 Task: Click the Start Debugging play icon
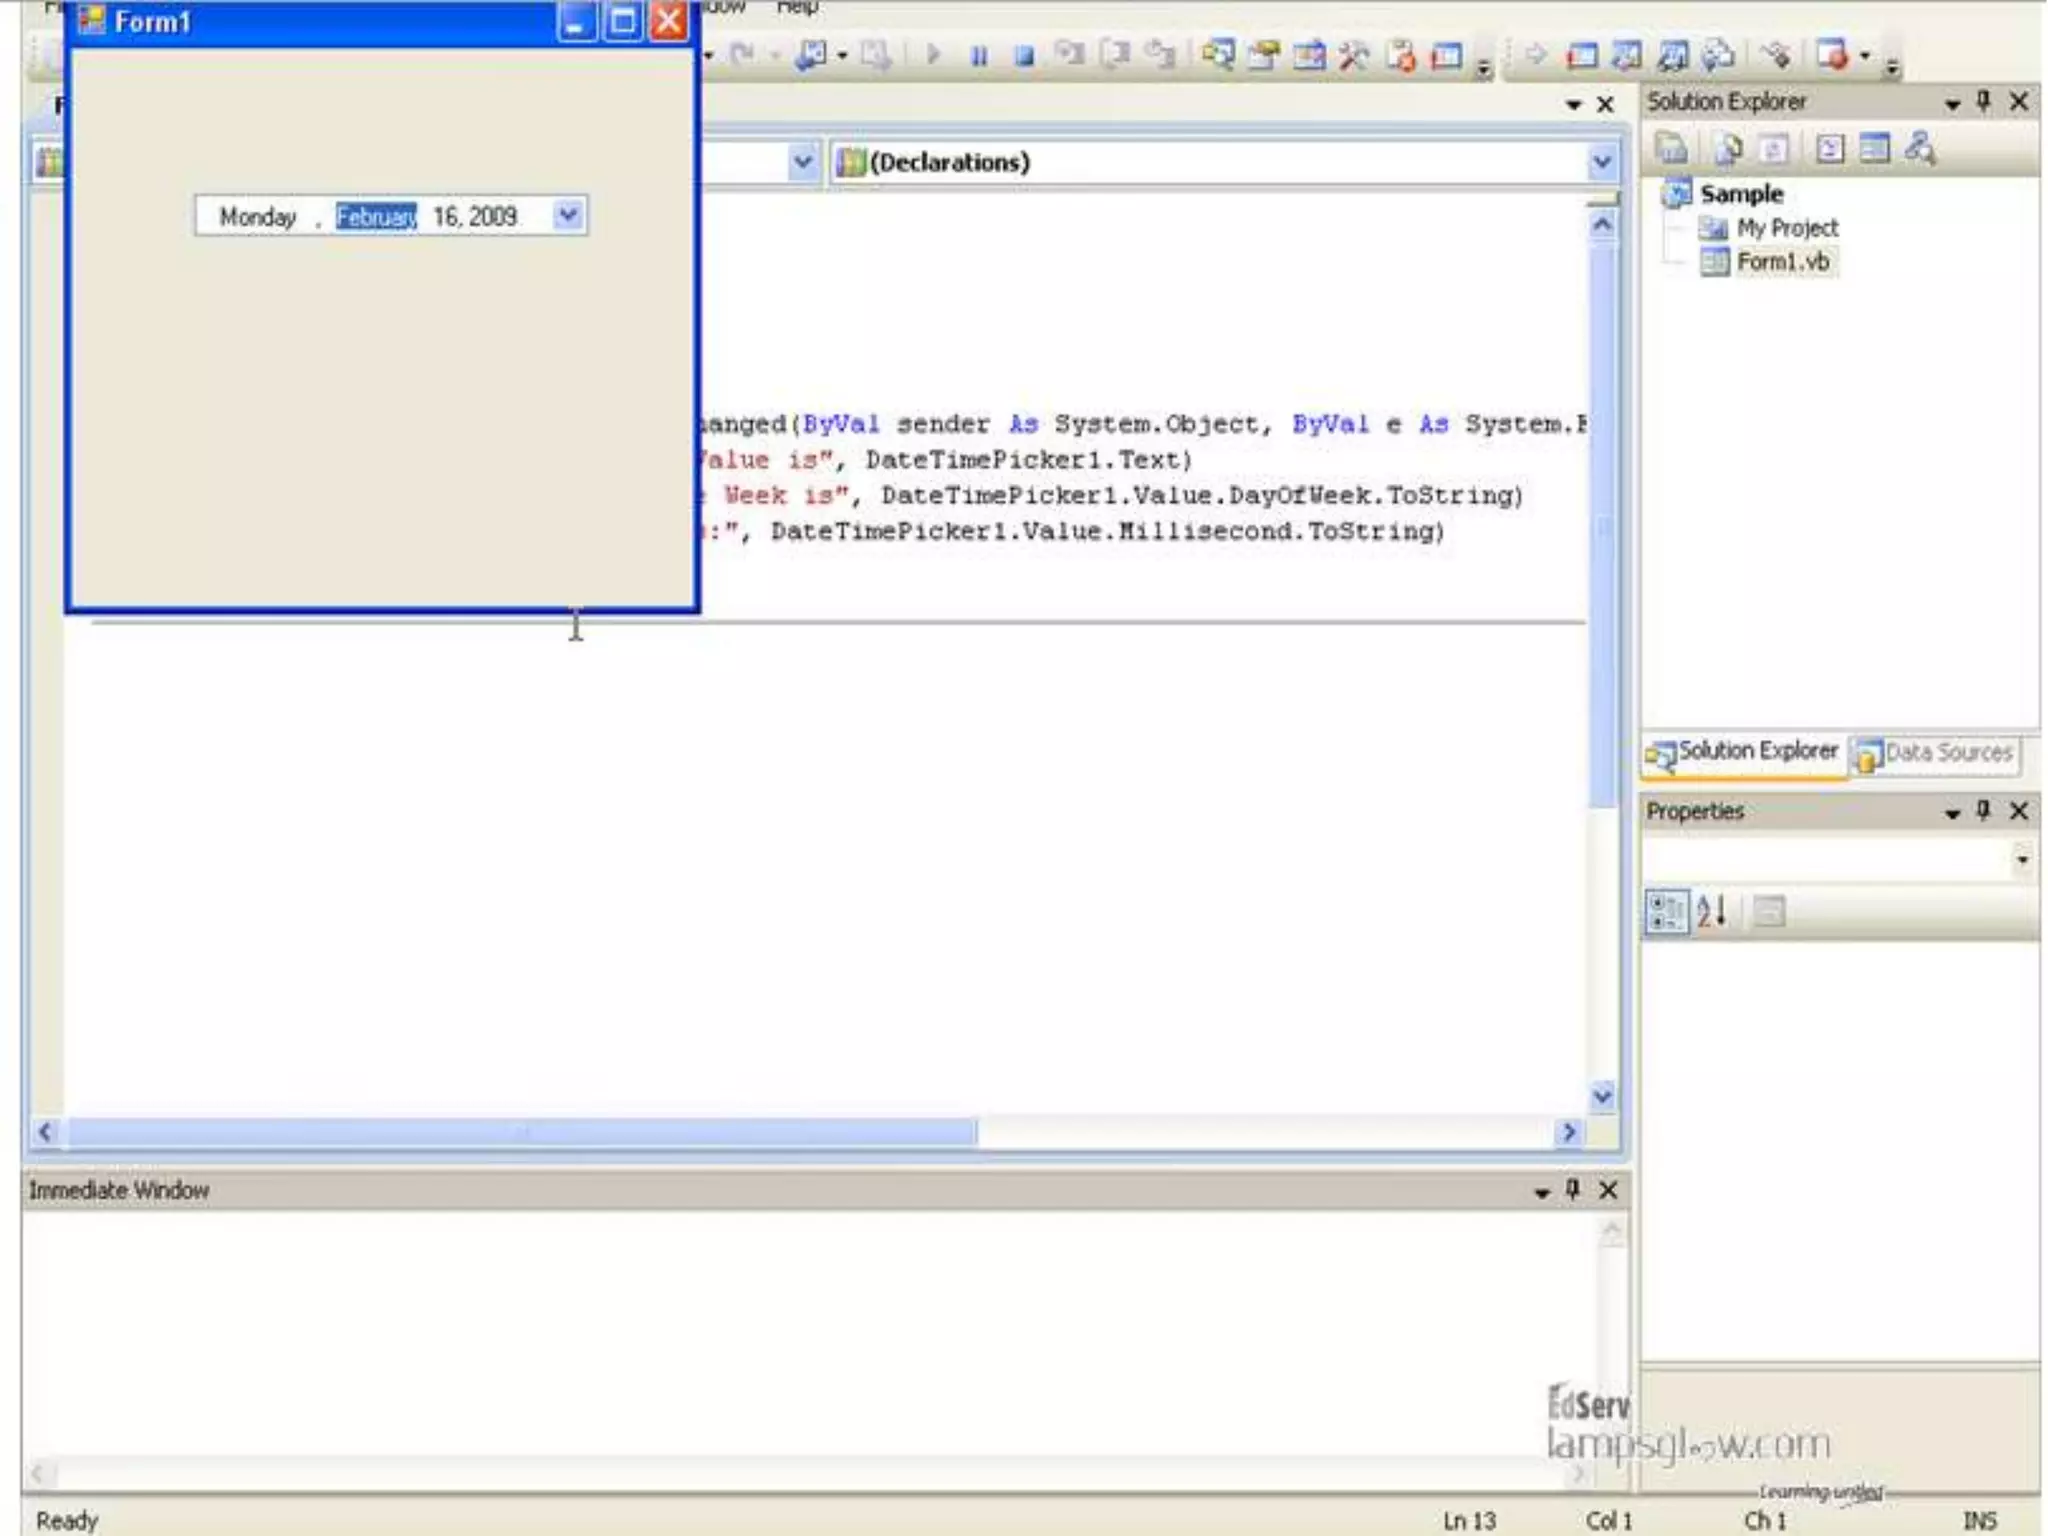coord(932,54)
